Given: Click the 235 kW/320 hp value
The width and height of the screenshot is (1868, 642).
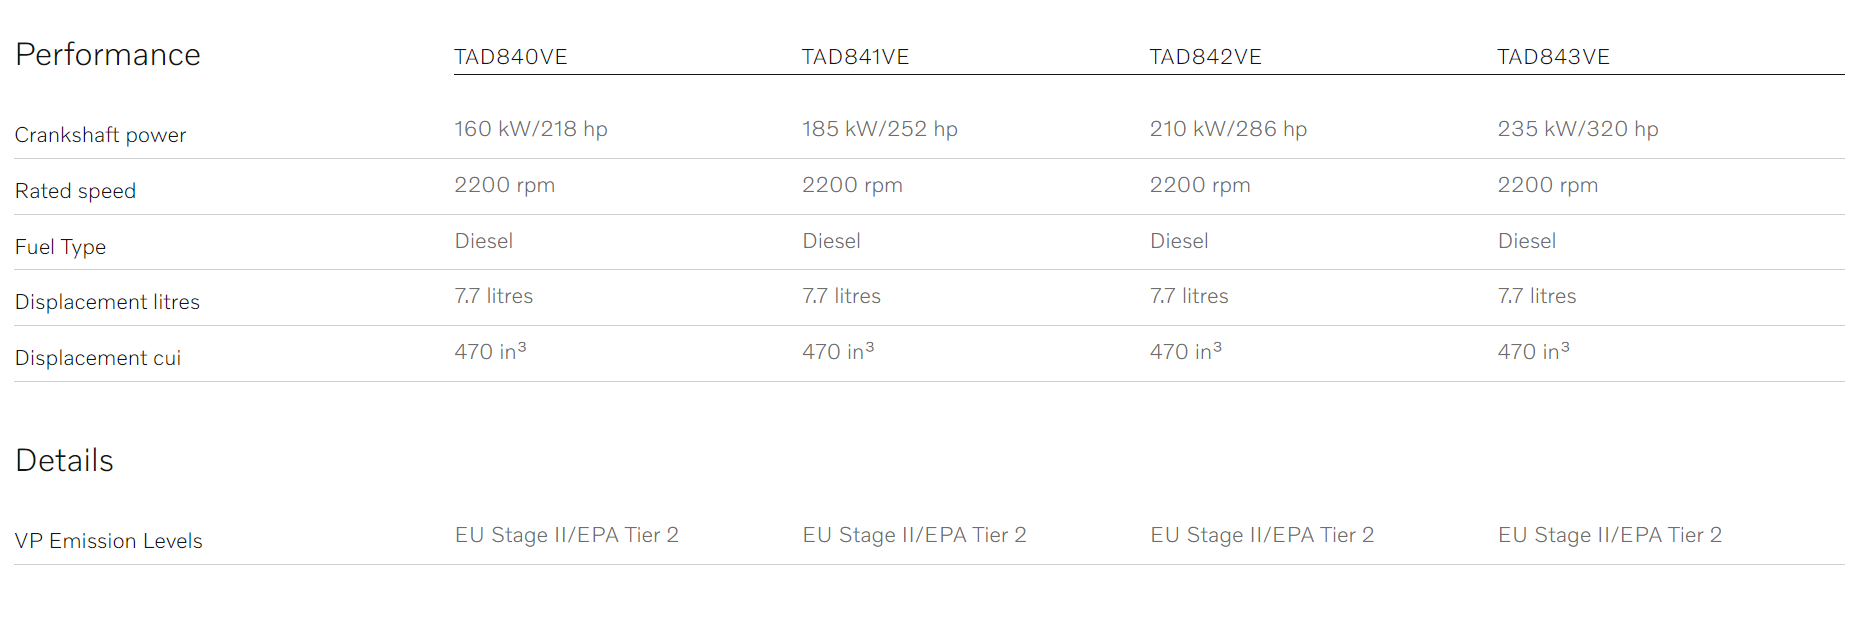Looking at the screenshot, I should click(1577, 129).
